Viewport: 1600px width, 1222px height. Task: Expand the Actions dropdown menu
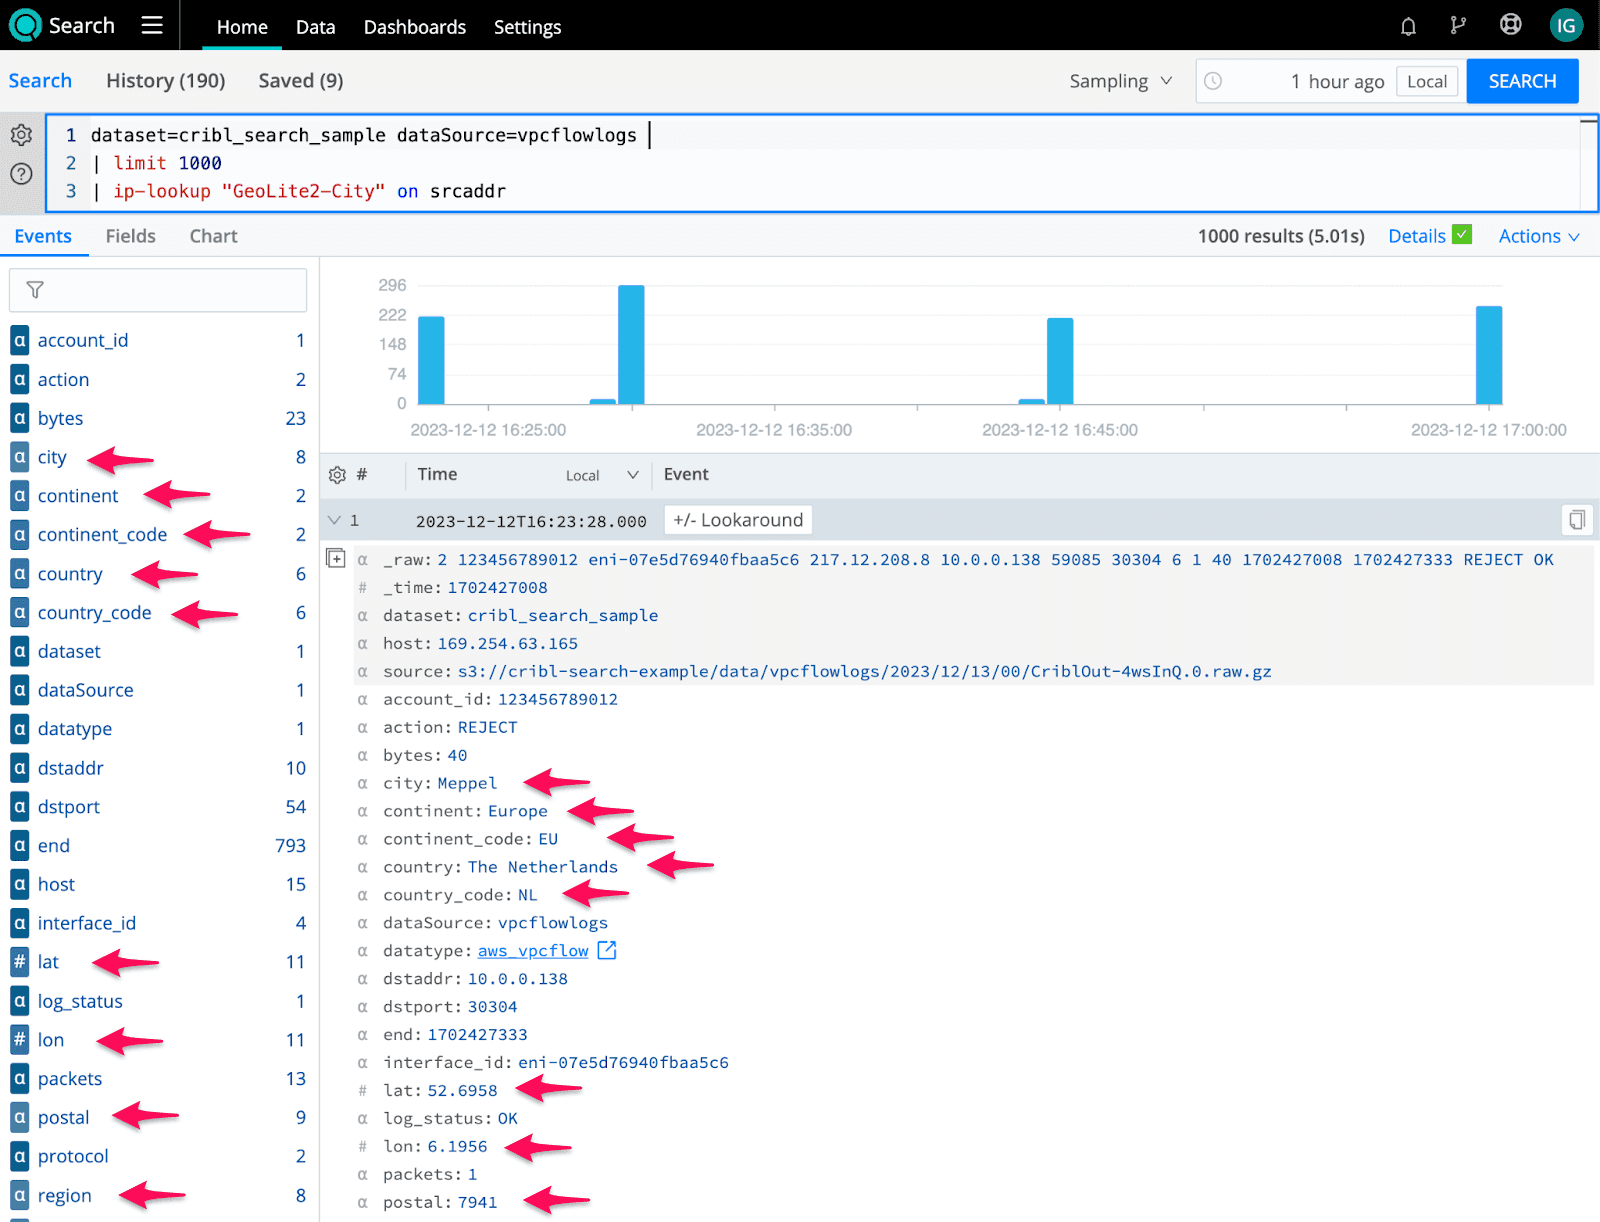point(1538,237)
